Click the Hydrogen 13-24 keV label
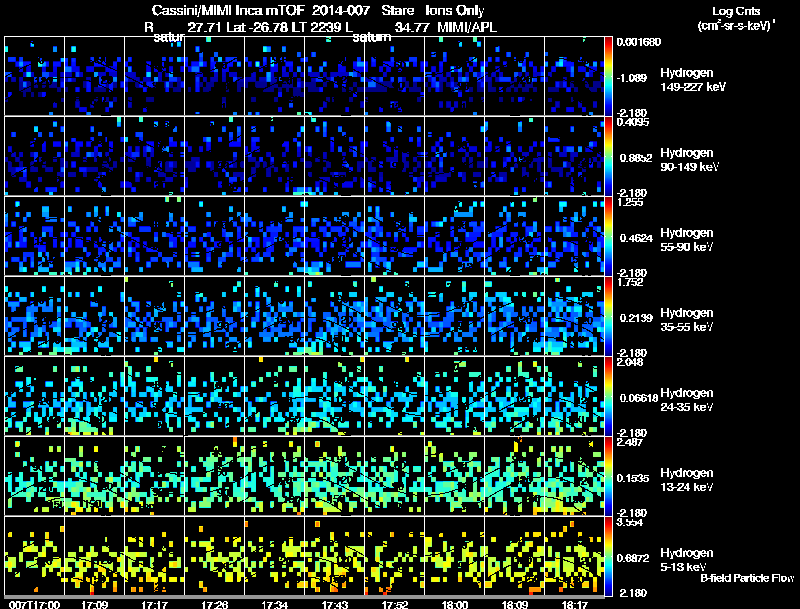Image resolution: width=800 pixels, height=609 pixels. (687, 480)
